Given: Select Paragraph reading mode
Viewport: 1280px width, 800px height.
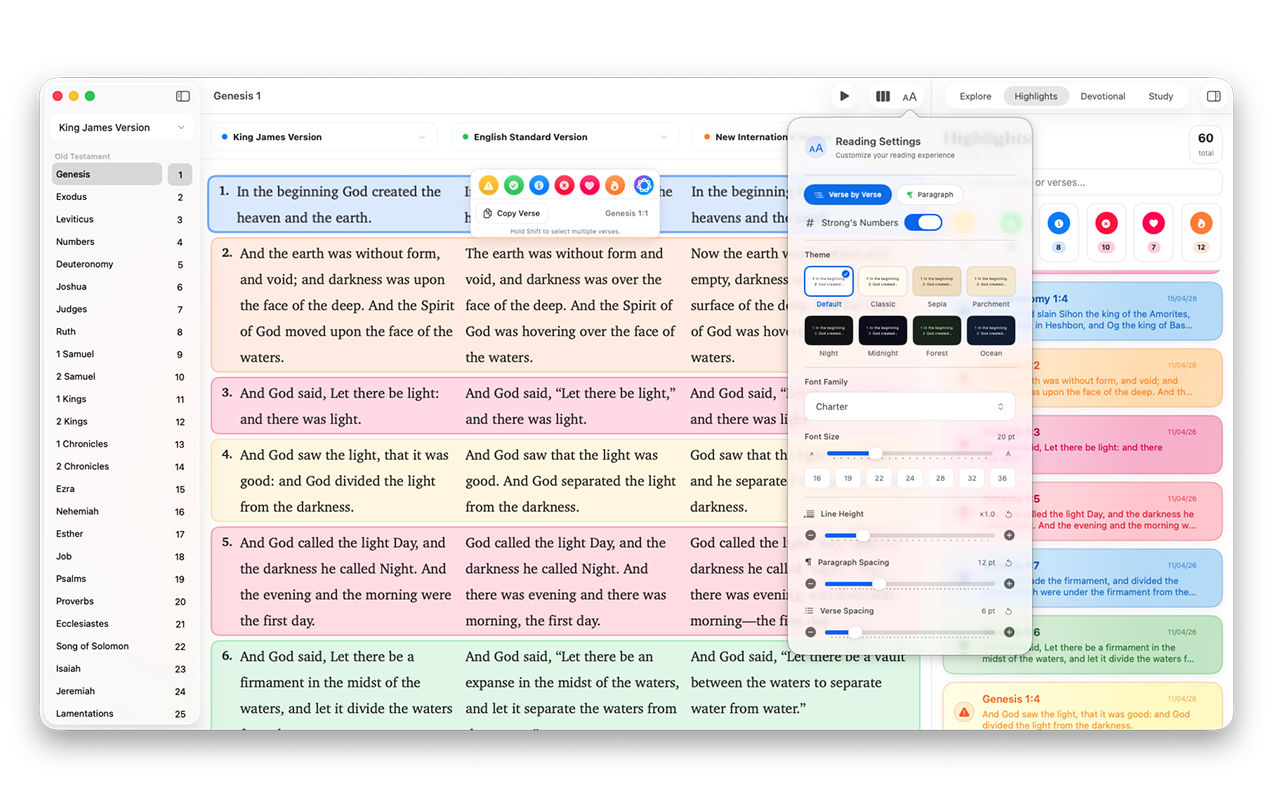Looking at the screenshot, I should 930,195.
